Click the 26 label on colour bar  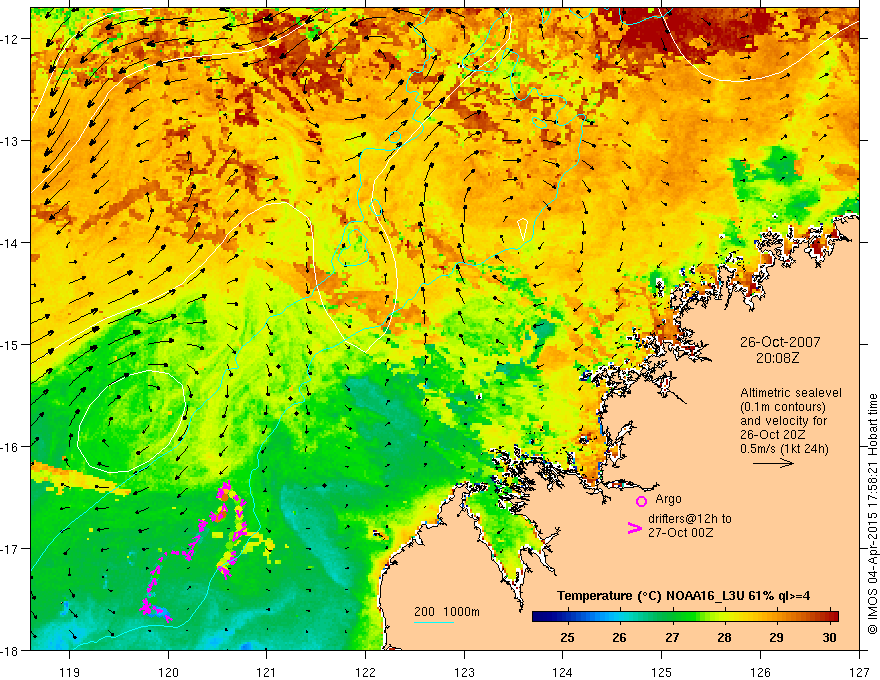tap(619, 637)
